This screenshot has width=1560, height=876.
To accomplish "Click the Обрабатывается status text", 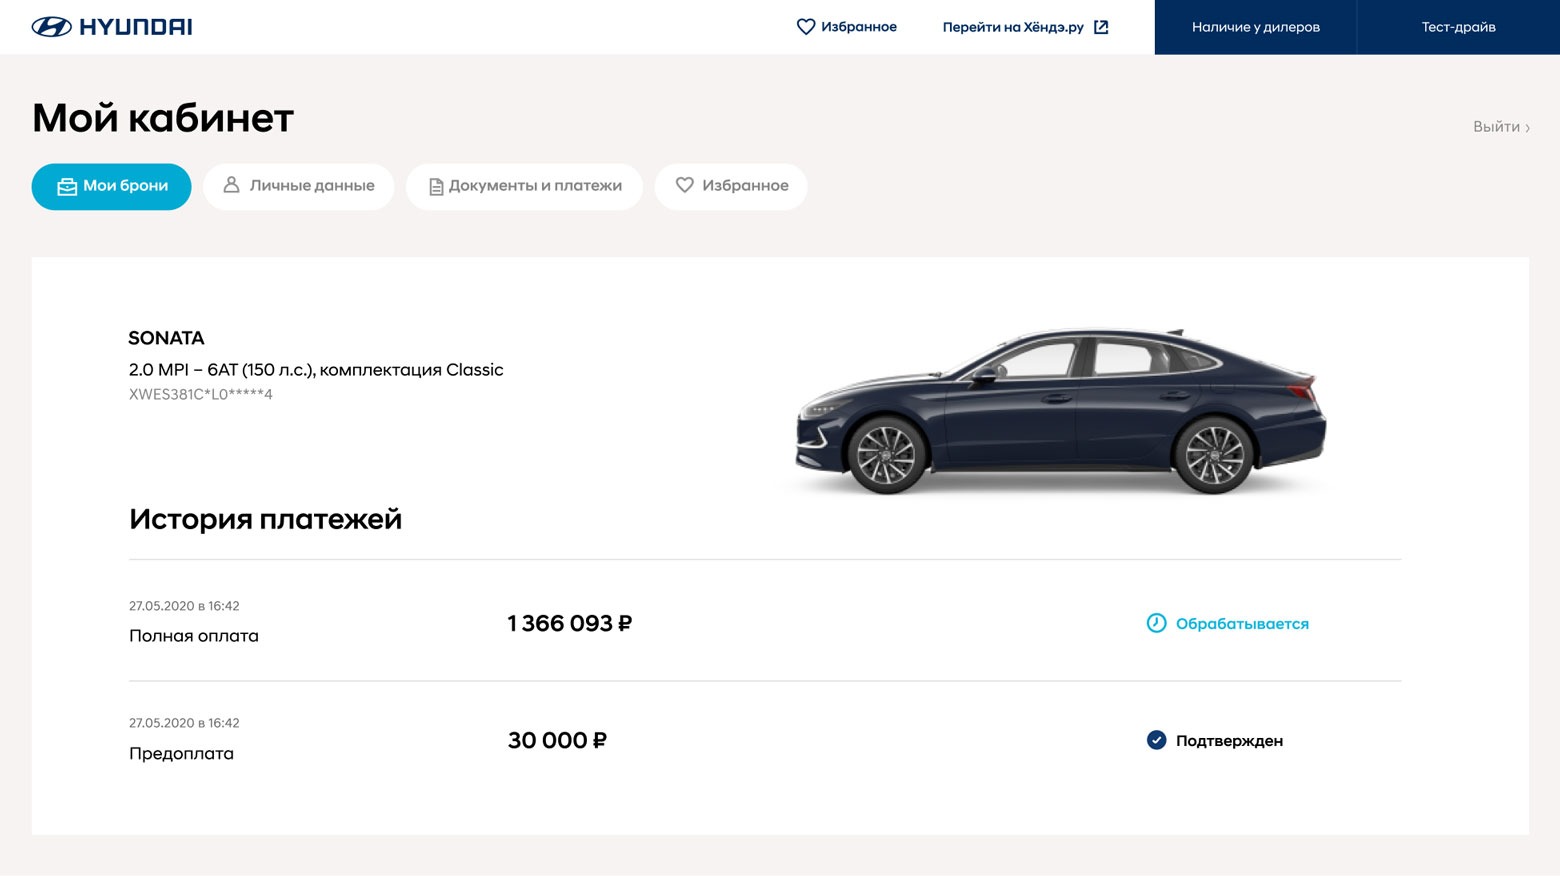I will [1242, 624].
